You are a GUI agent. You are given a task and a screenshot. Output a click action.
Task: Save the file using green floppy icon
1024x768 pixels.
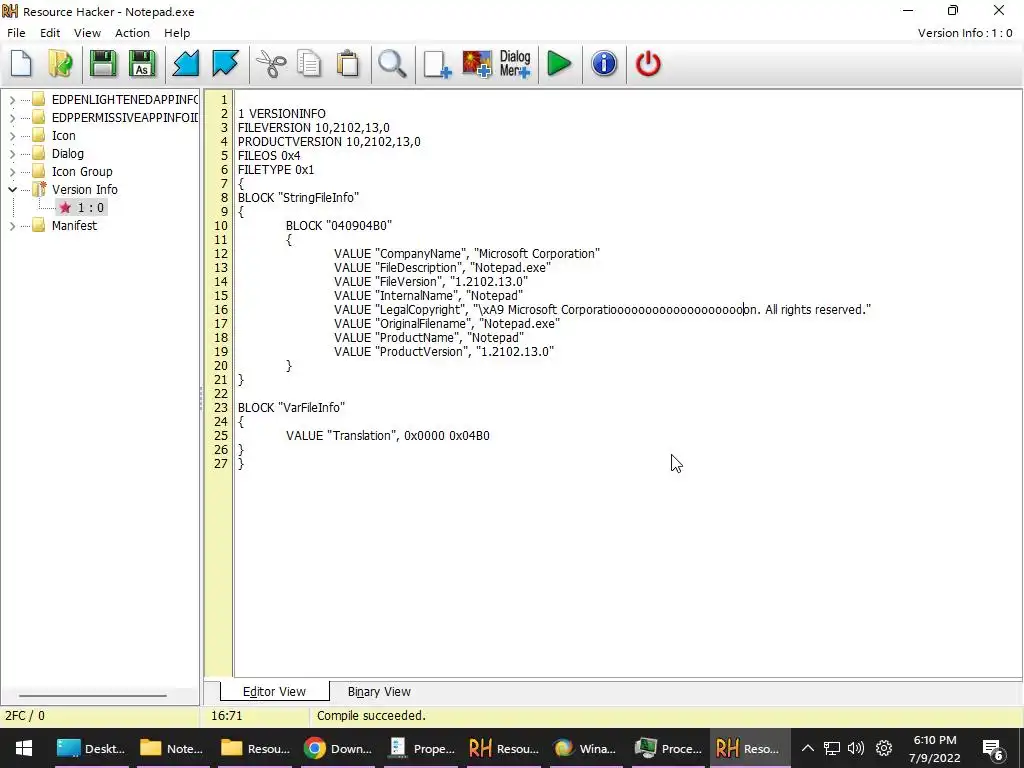click(x=103, y=64)
